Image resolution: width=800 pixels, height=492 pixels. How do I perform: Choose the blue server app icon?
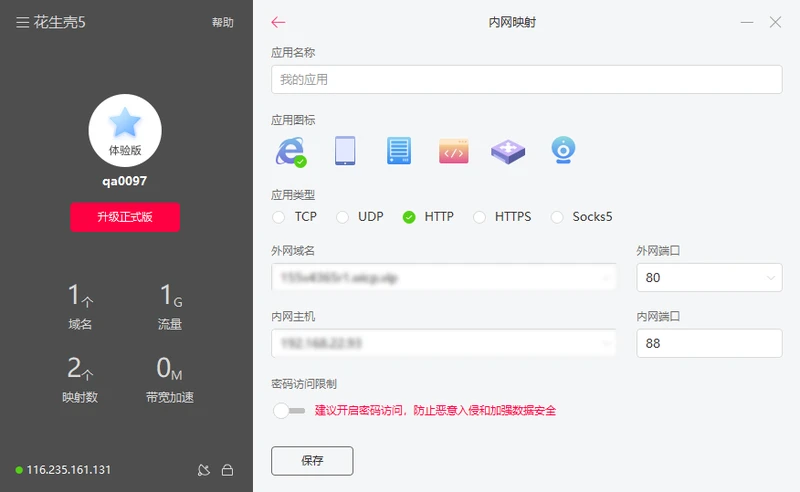coord(399,151)
